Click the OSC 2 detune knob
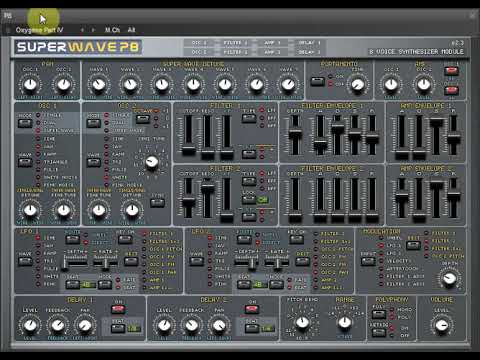 click(x=132, y=210)
